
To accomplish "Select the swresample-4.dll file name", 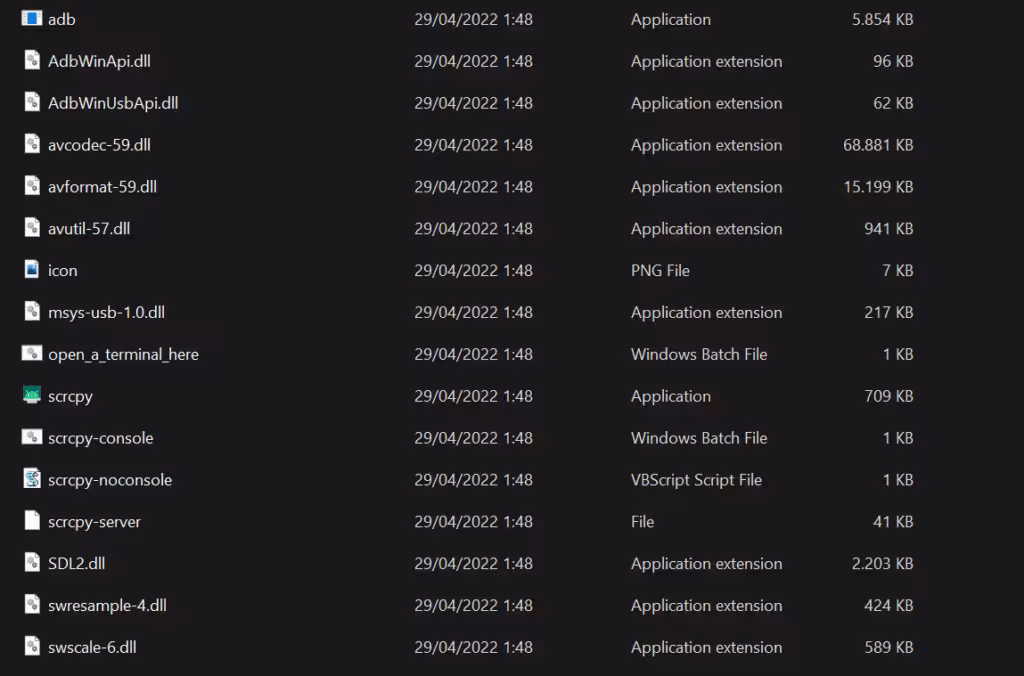I will [107, 605].
